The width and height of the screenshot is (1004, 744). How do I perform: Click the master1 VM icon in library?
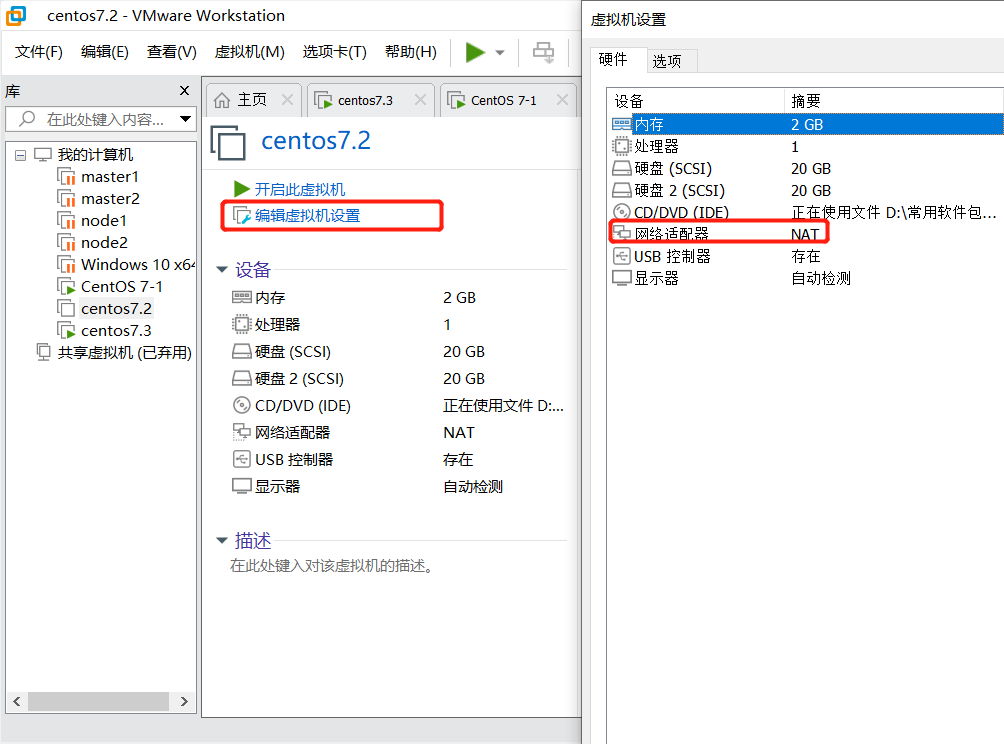click(67, 177)
